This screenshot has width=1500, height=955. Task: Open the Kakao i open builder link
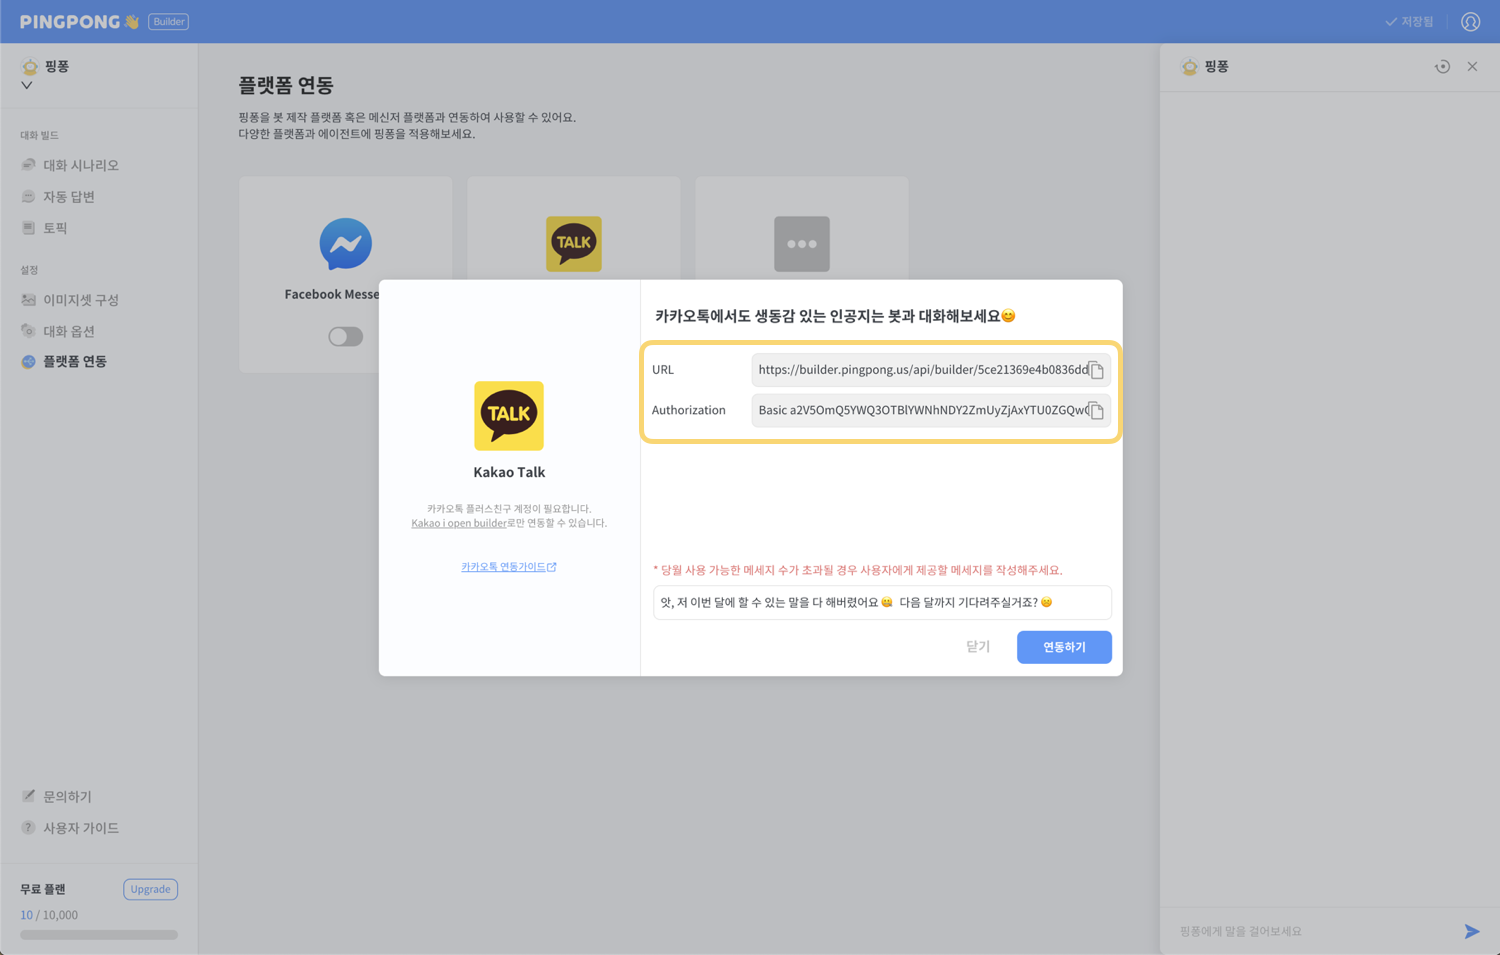[458, 523]
